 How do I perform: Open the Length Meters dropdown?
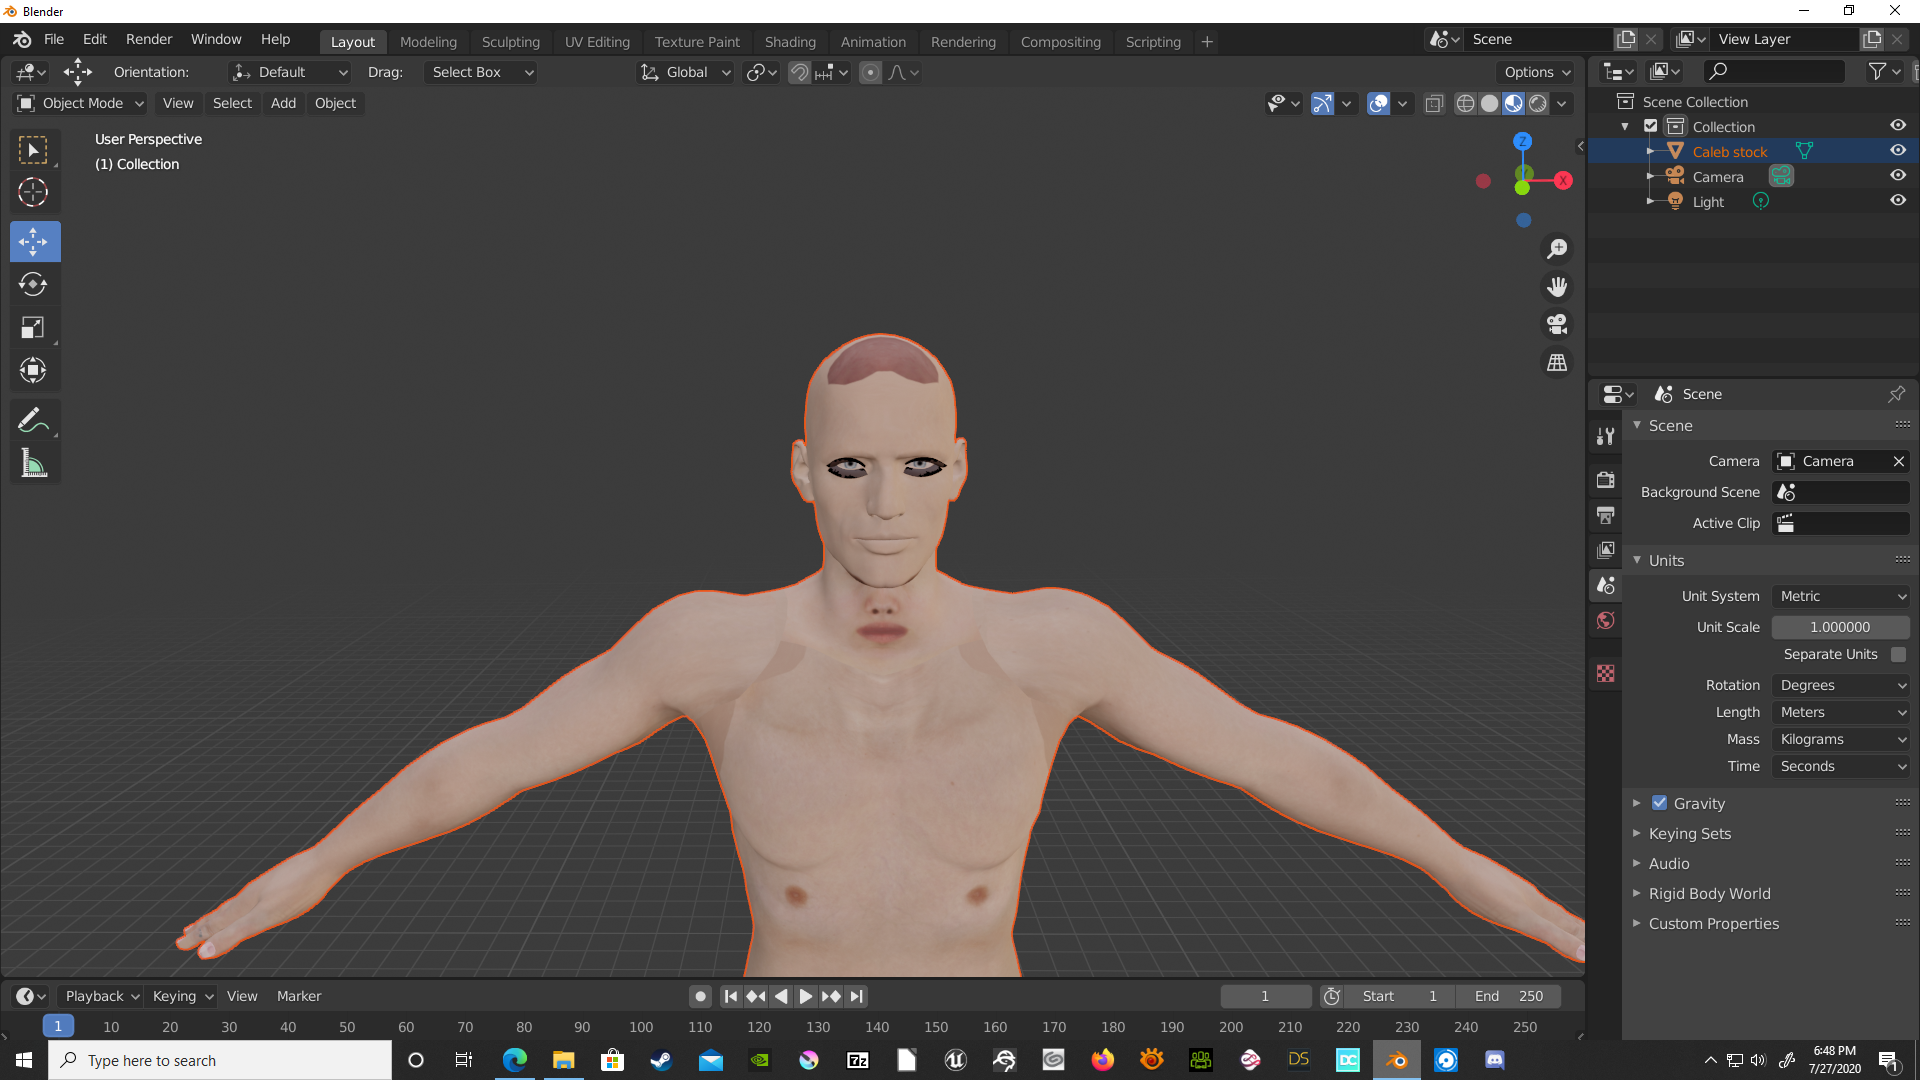tap(1841, 712)
